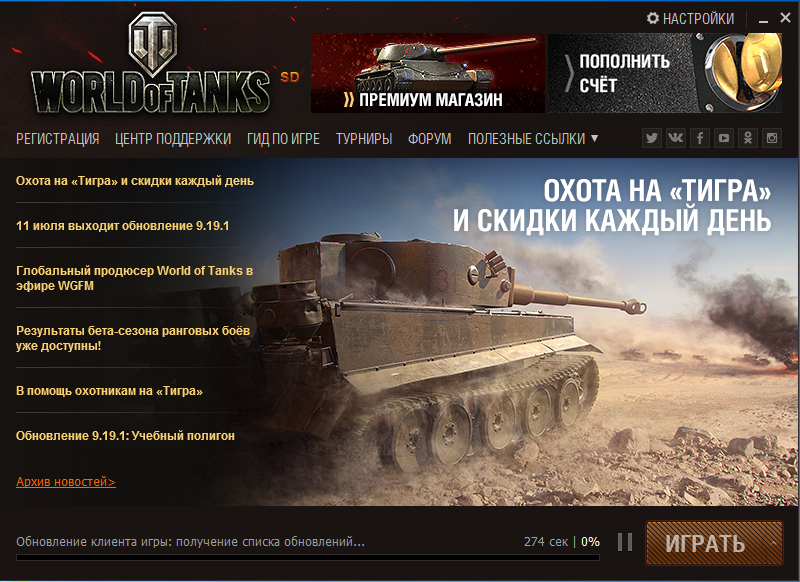Pause the update with the pause button
This screenshot has height=582, width=800.
625,542
